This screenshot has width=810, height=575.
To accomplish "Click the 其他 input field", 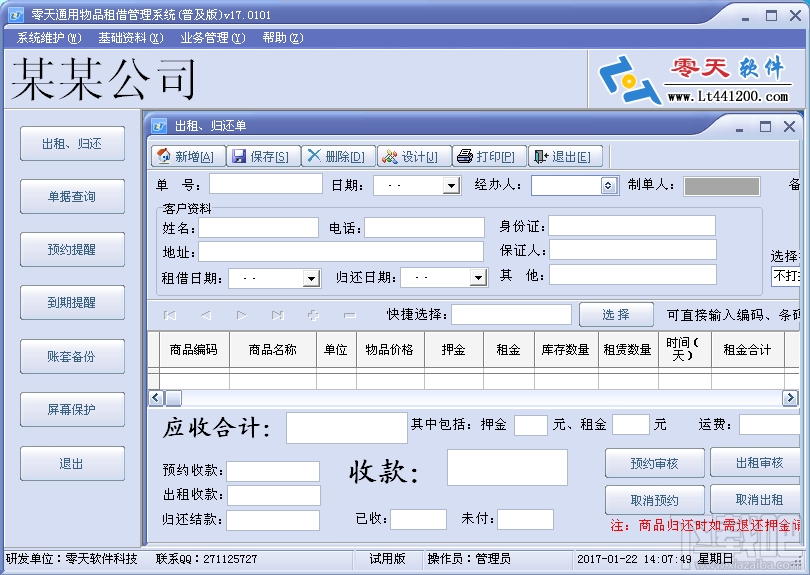I will click(633, 275).
